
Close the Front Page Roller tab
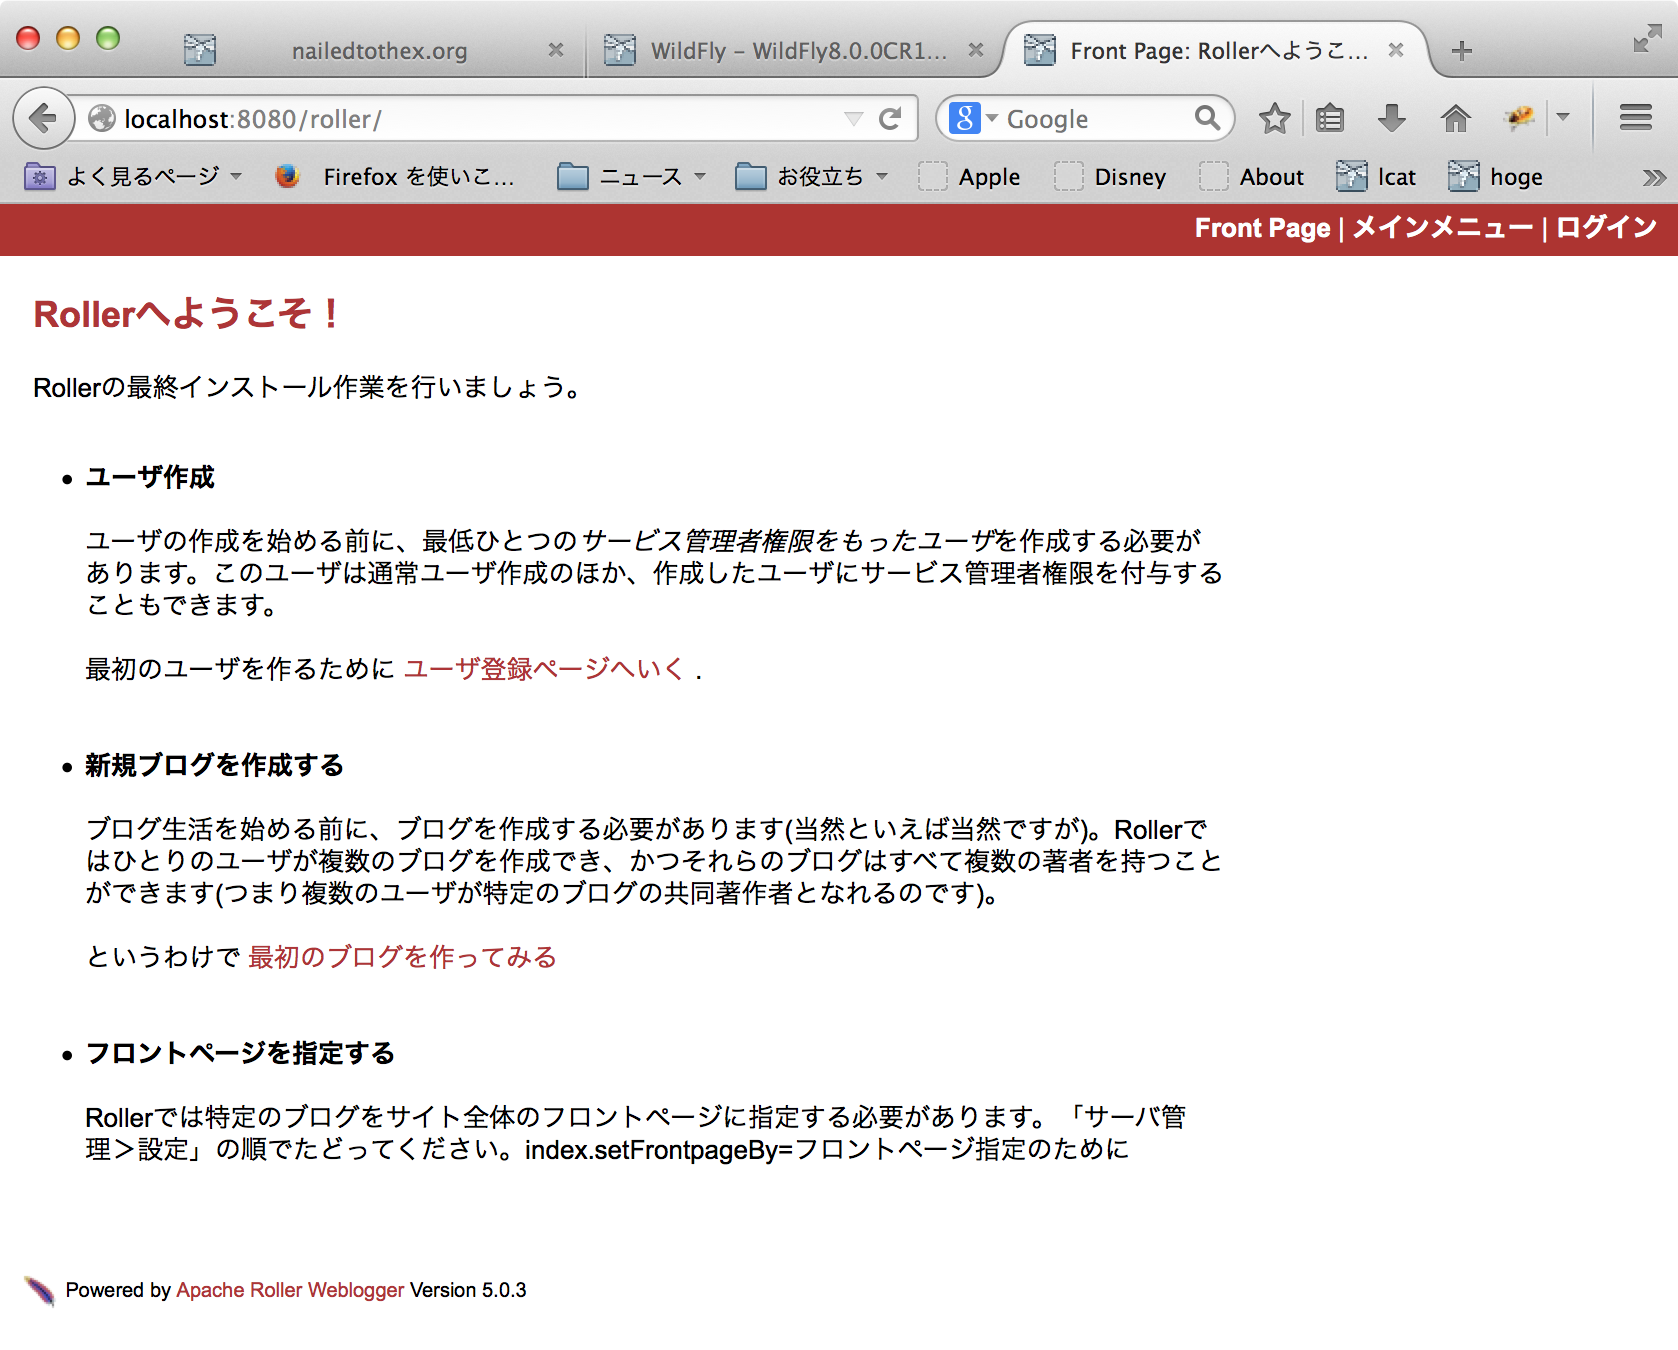[1396, 50]
